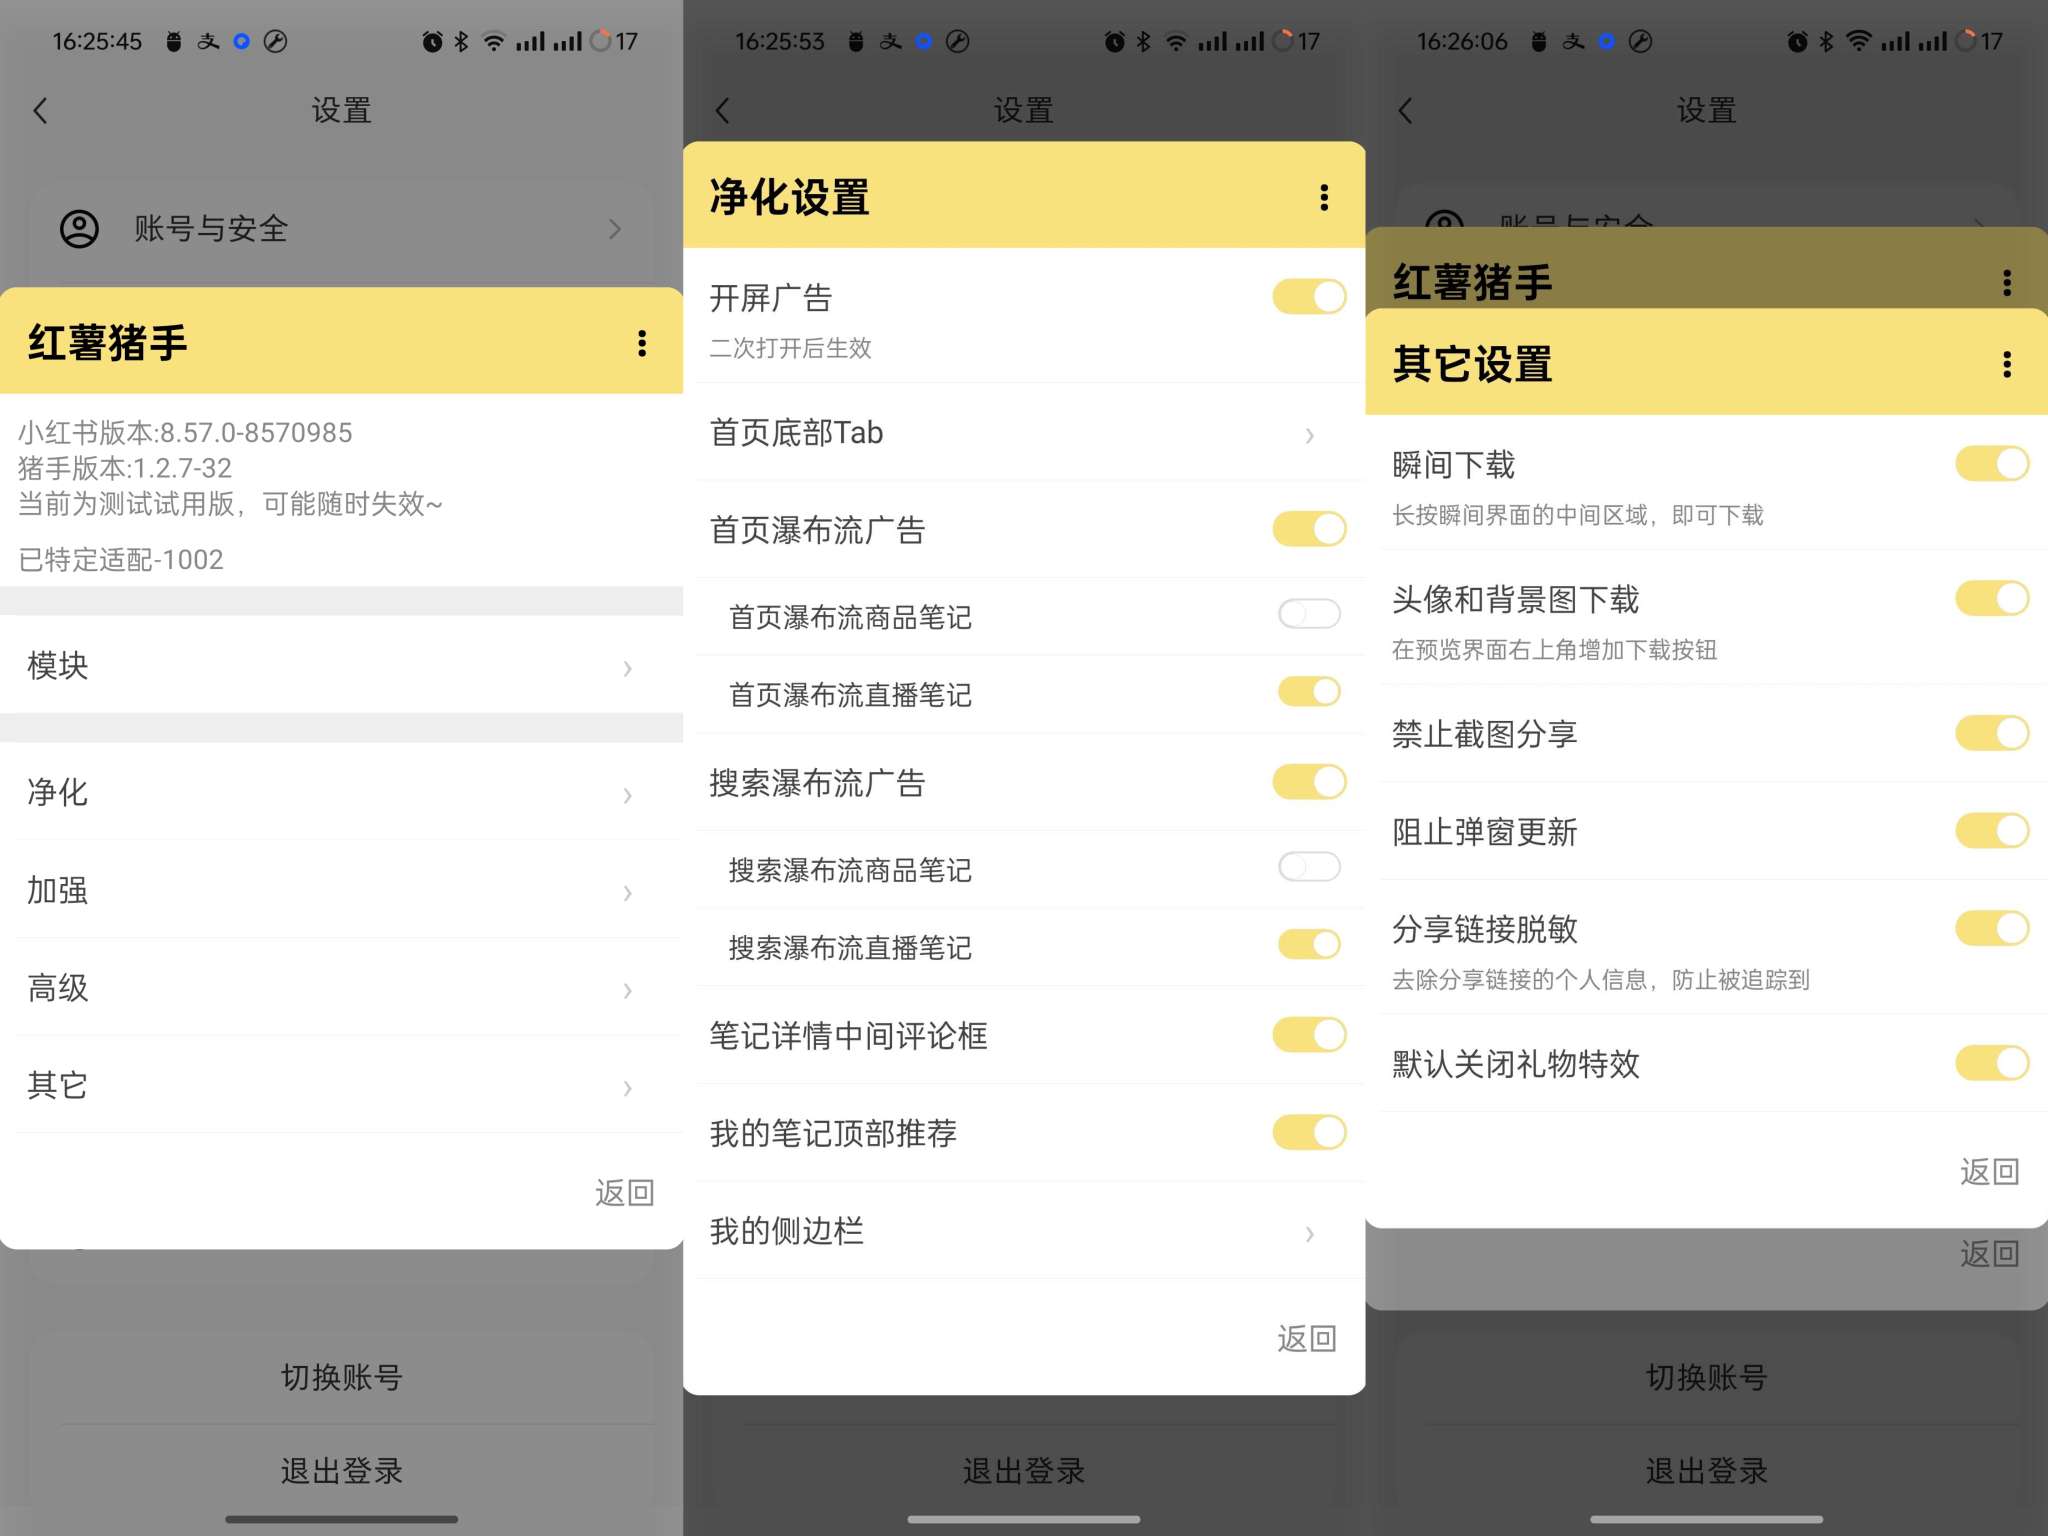Tap 退出登录 in the right screen
The width and height of the screenshot is (2048, 1536).
tap(1706, 1471)
